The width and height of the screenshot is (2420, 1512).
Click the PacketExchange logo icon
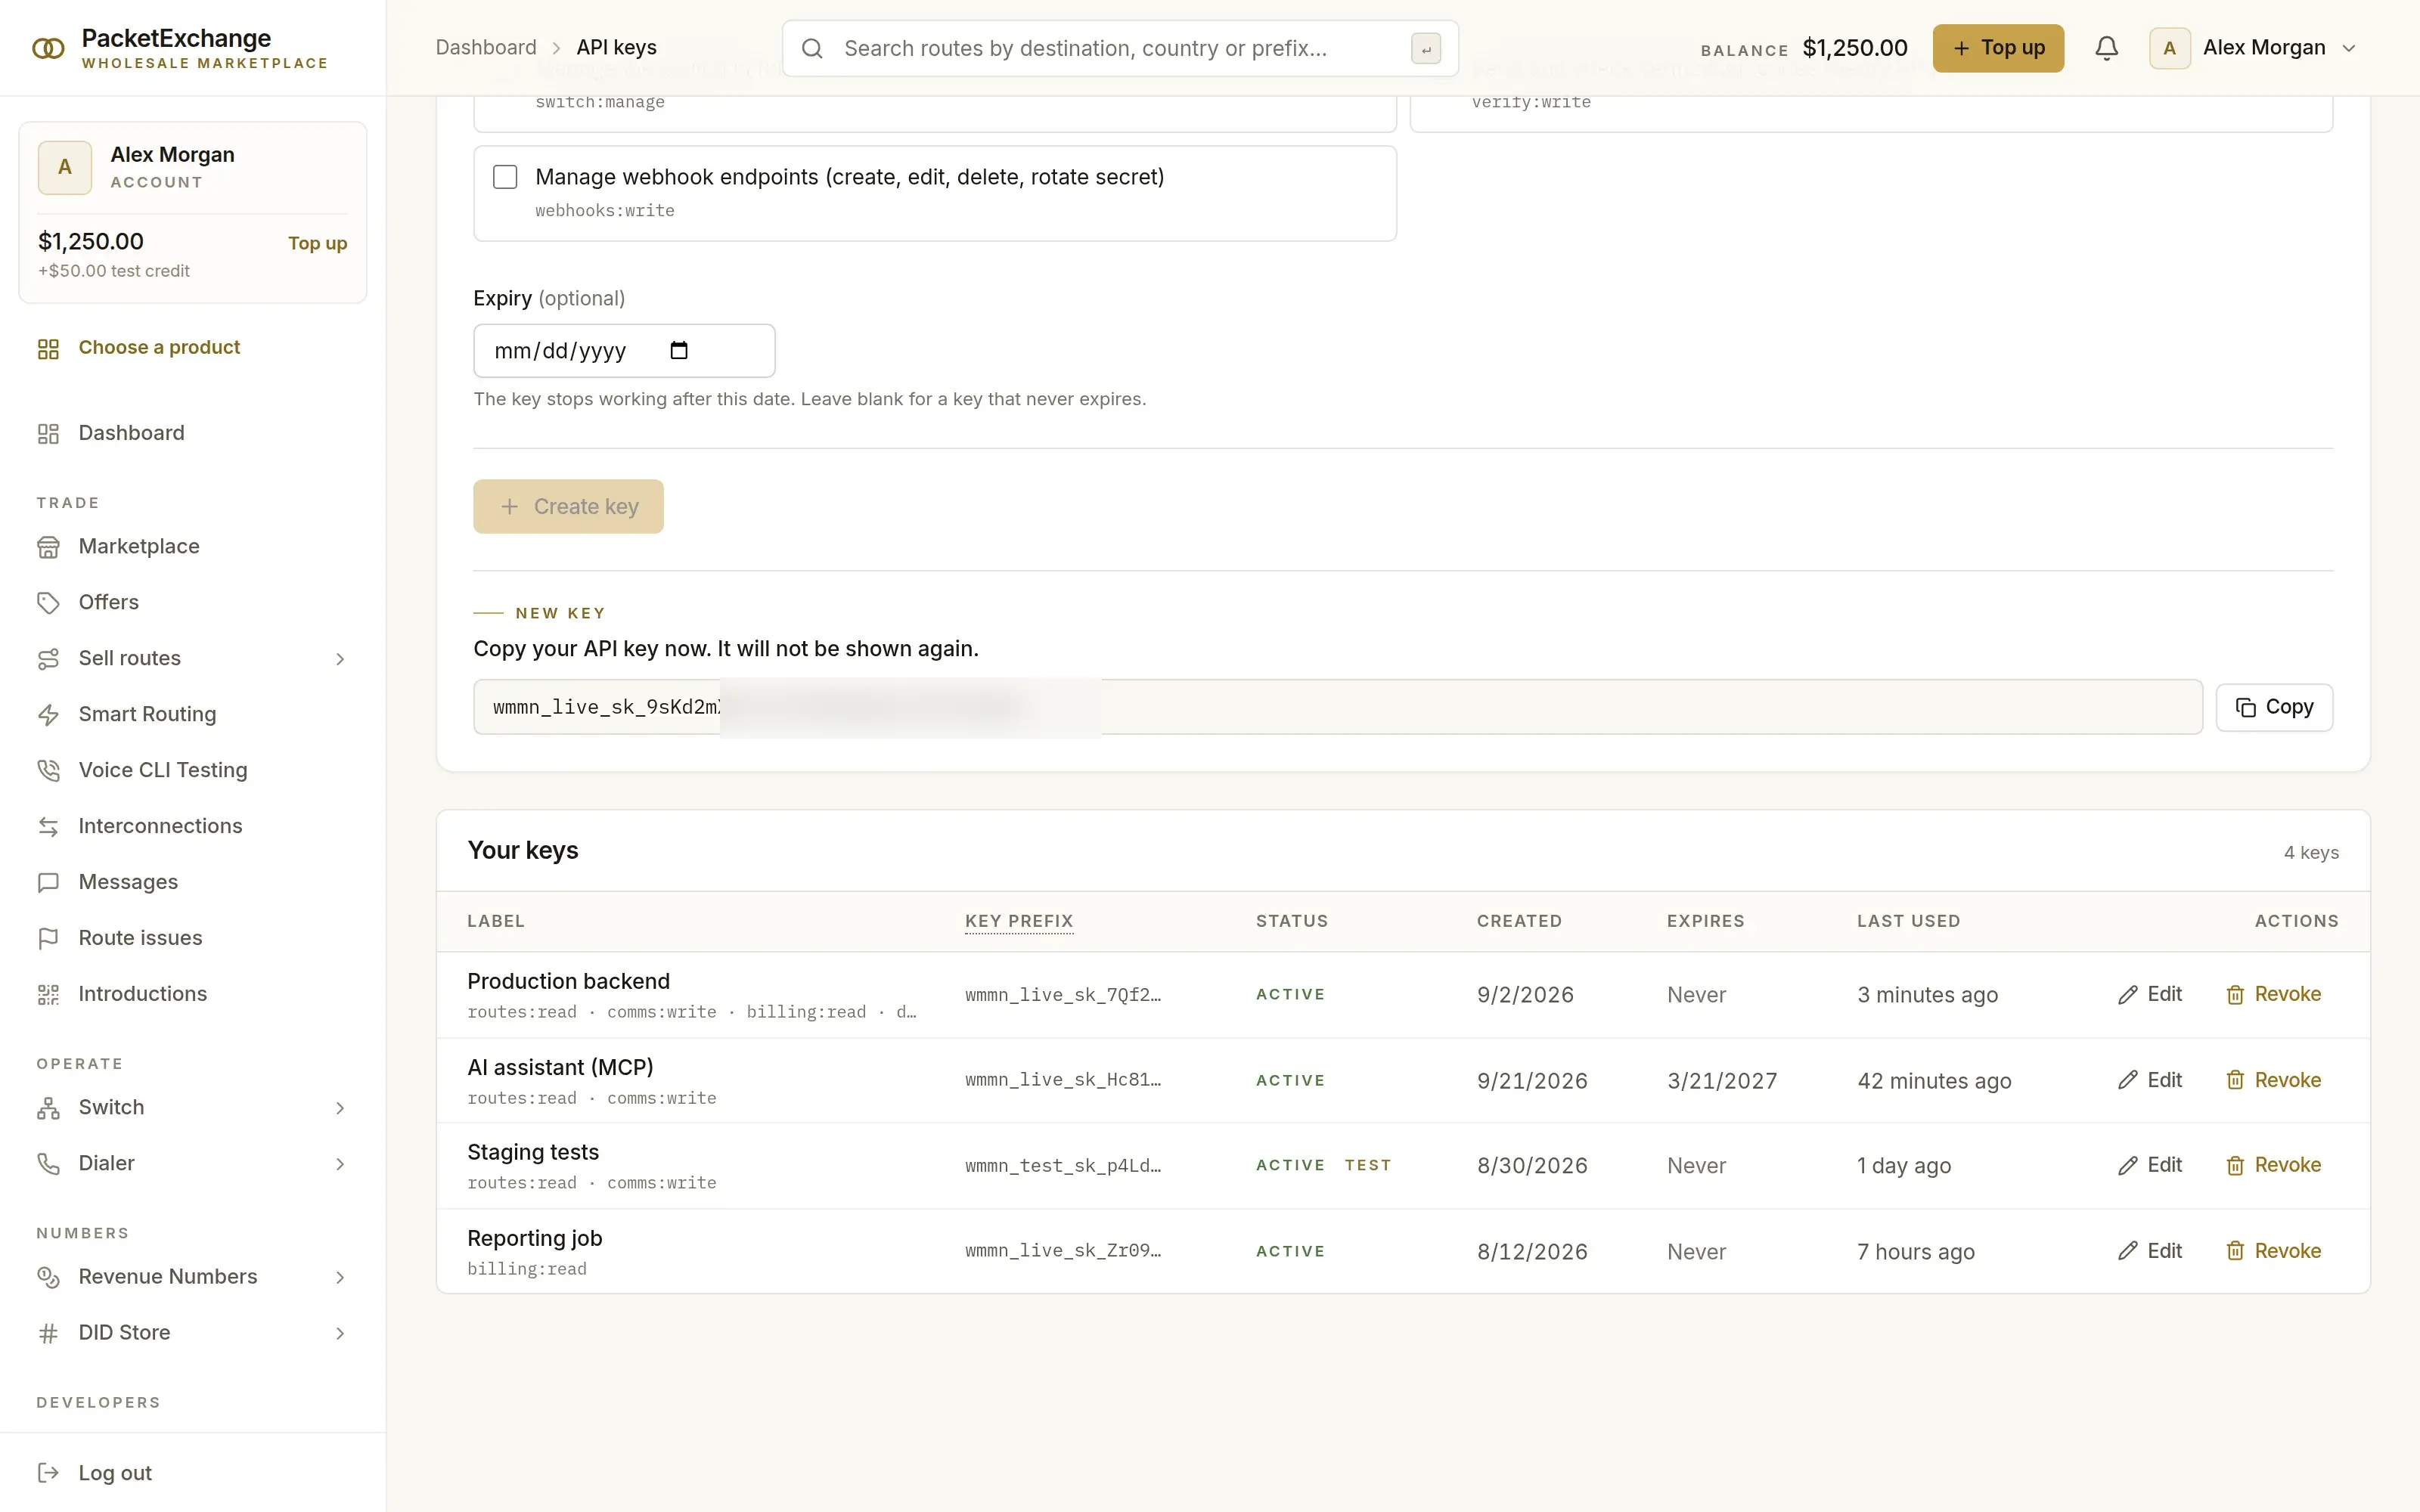(48, 48)
